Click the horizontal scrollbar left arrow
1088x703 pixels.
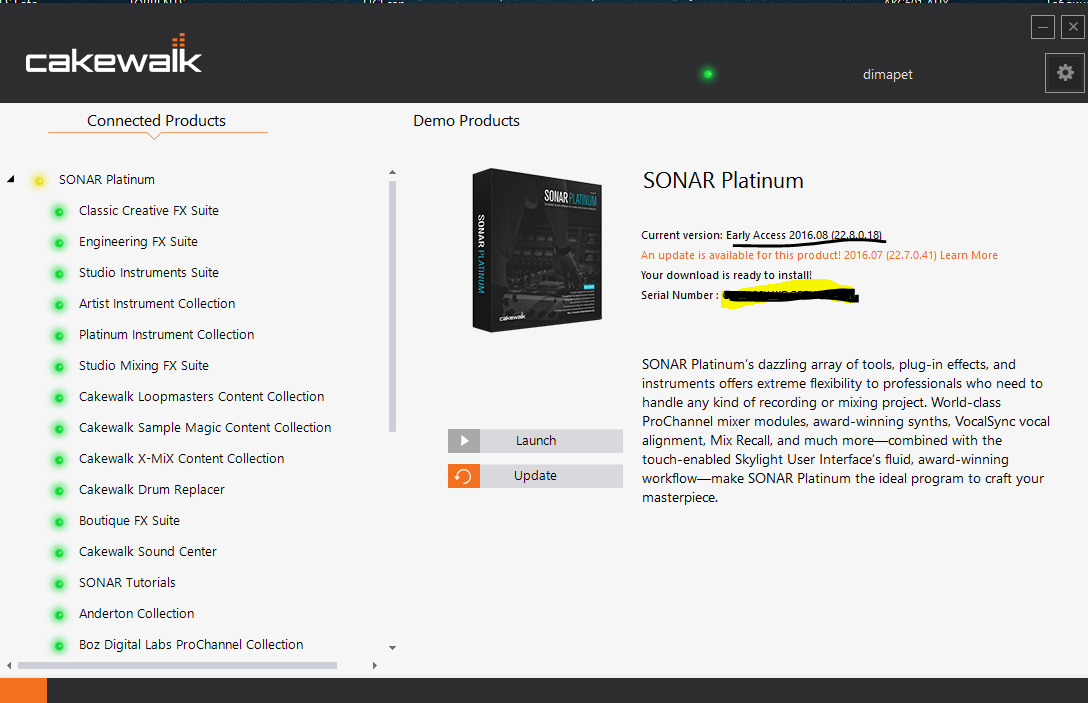pyautogui.click(x=8, y=666)
